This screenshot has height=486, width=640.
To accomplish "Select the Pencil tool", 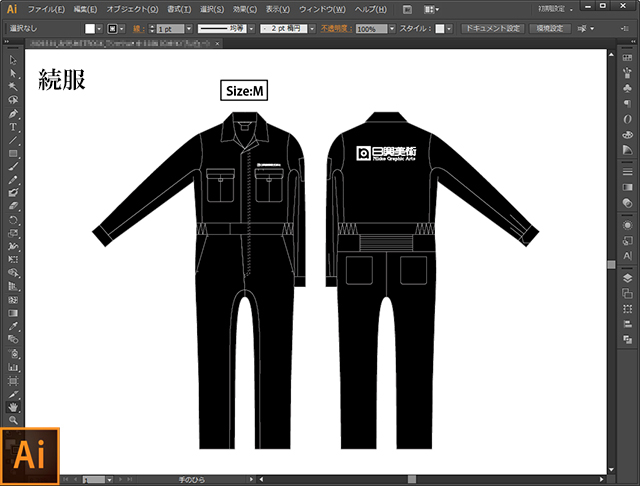I will pos(13,180).
